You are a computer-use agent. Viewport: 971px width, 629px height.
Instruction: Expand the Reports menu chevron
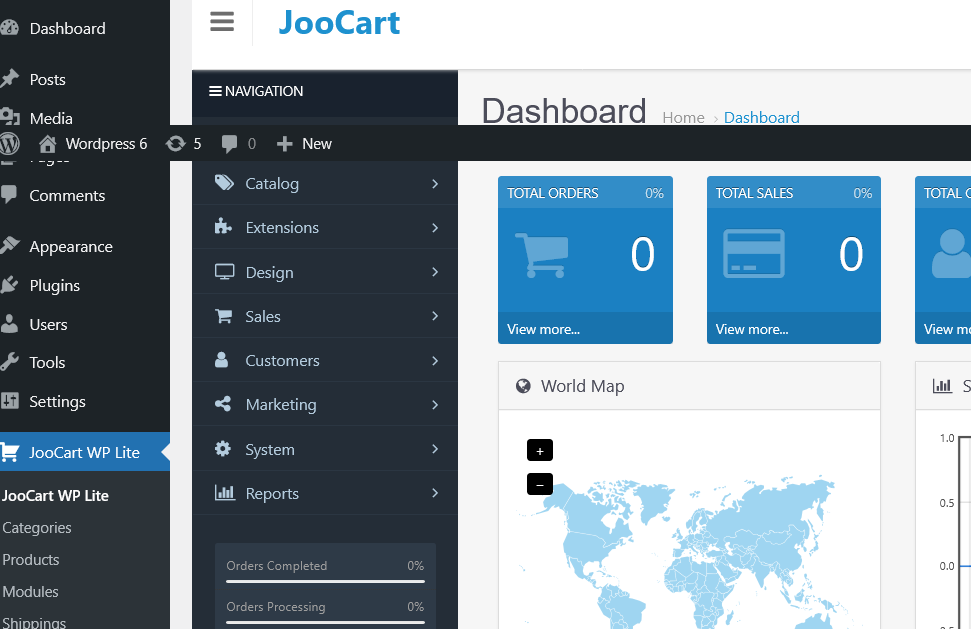435,493
